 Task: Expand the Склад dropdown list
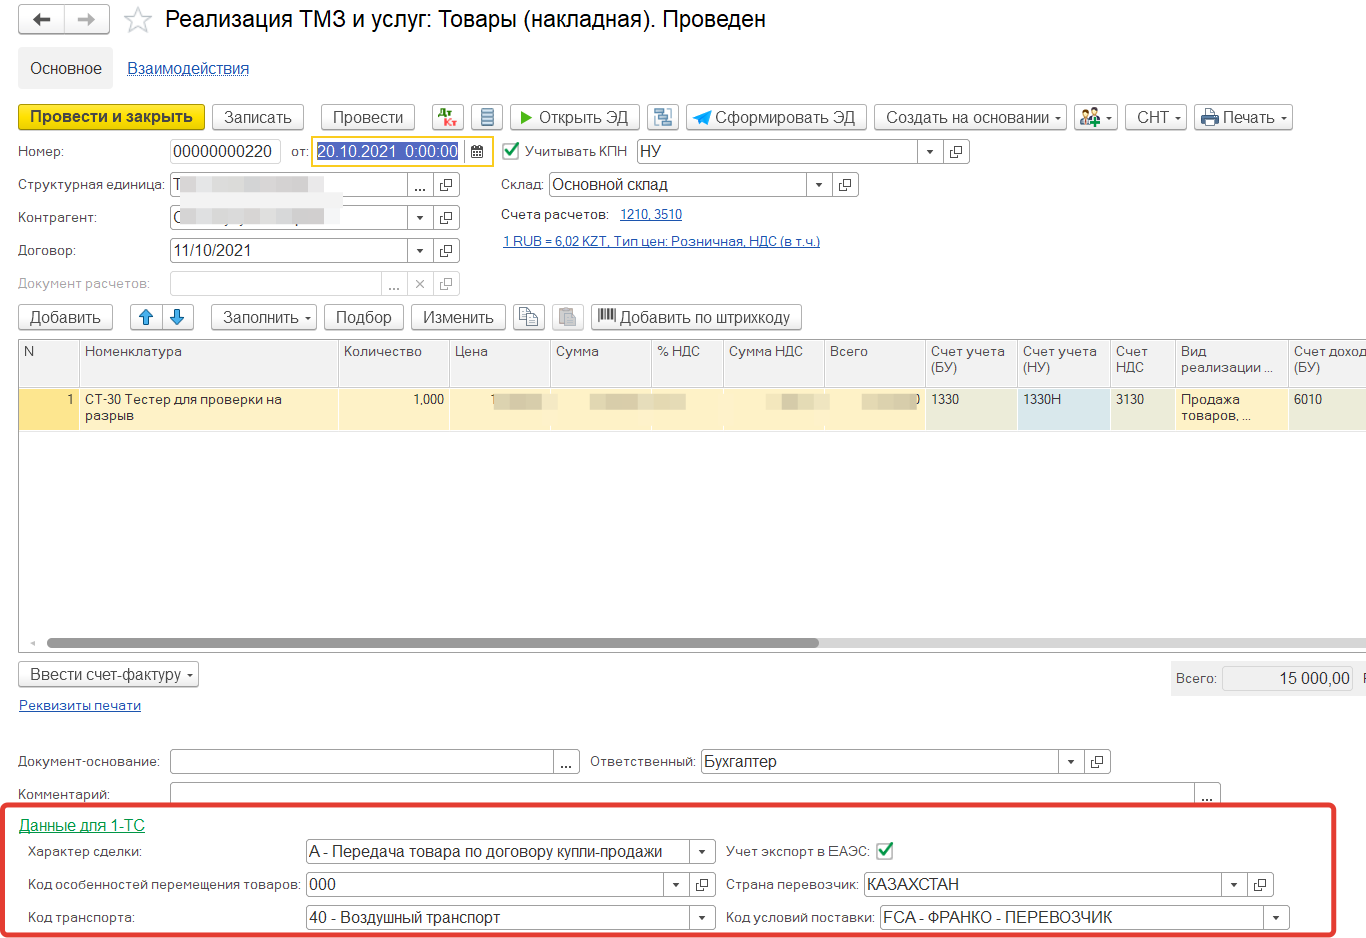pos(819,185)
